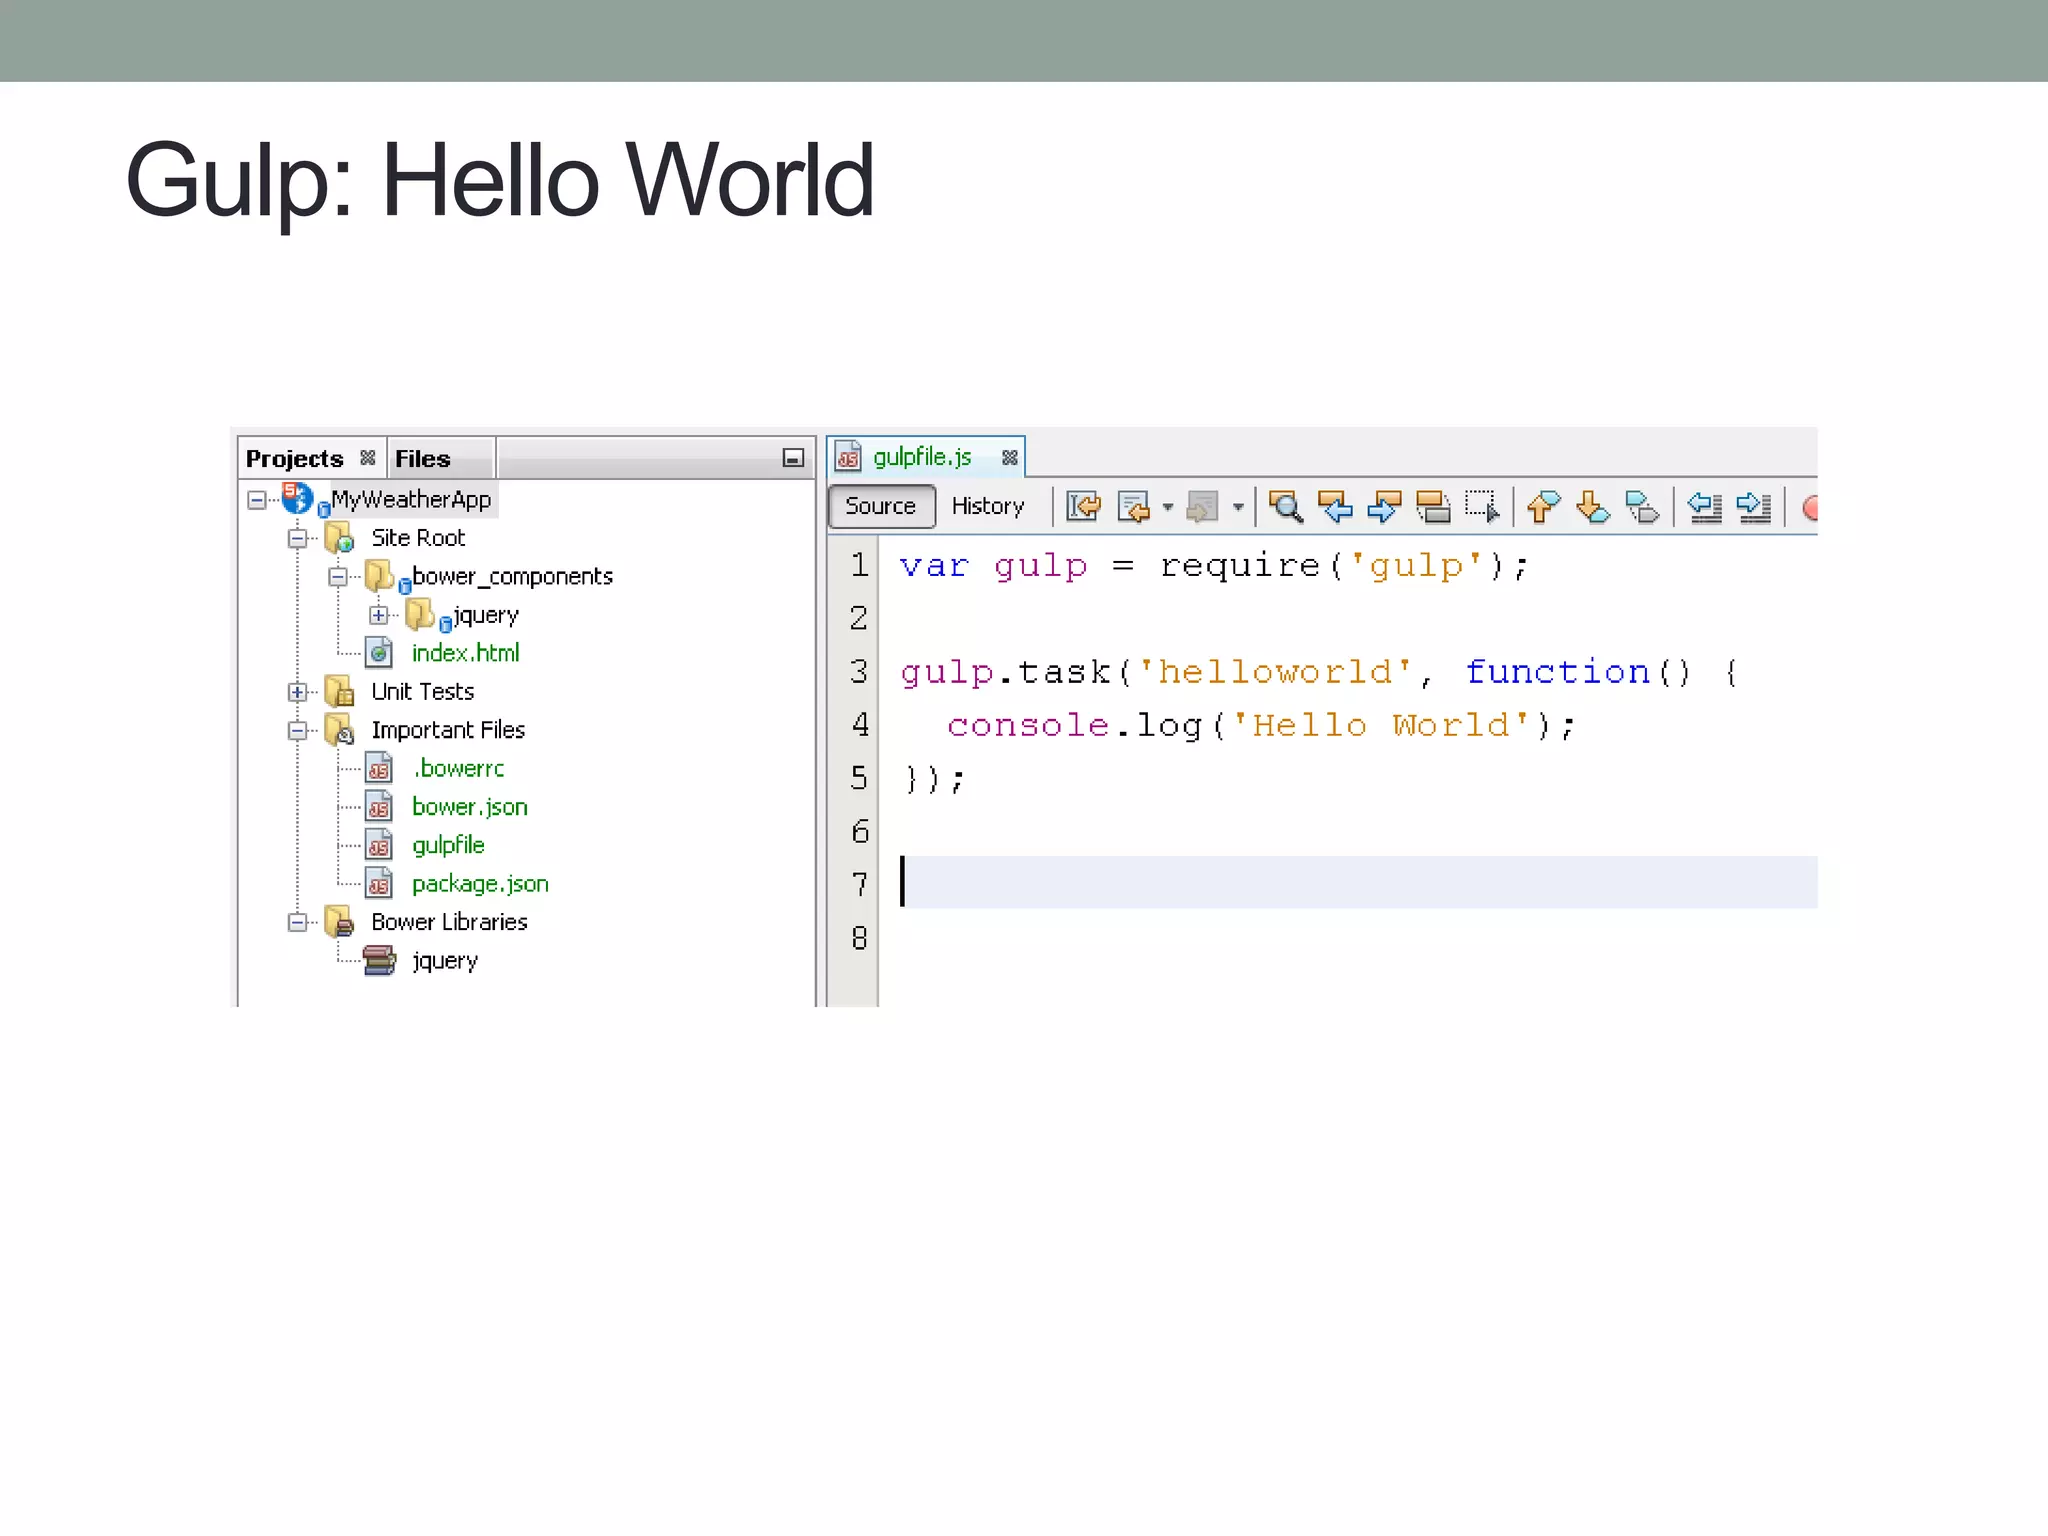This screenshot has width=2048, height=1536.
Task: Click the package.json file icon
Action: pos(379,884)
